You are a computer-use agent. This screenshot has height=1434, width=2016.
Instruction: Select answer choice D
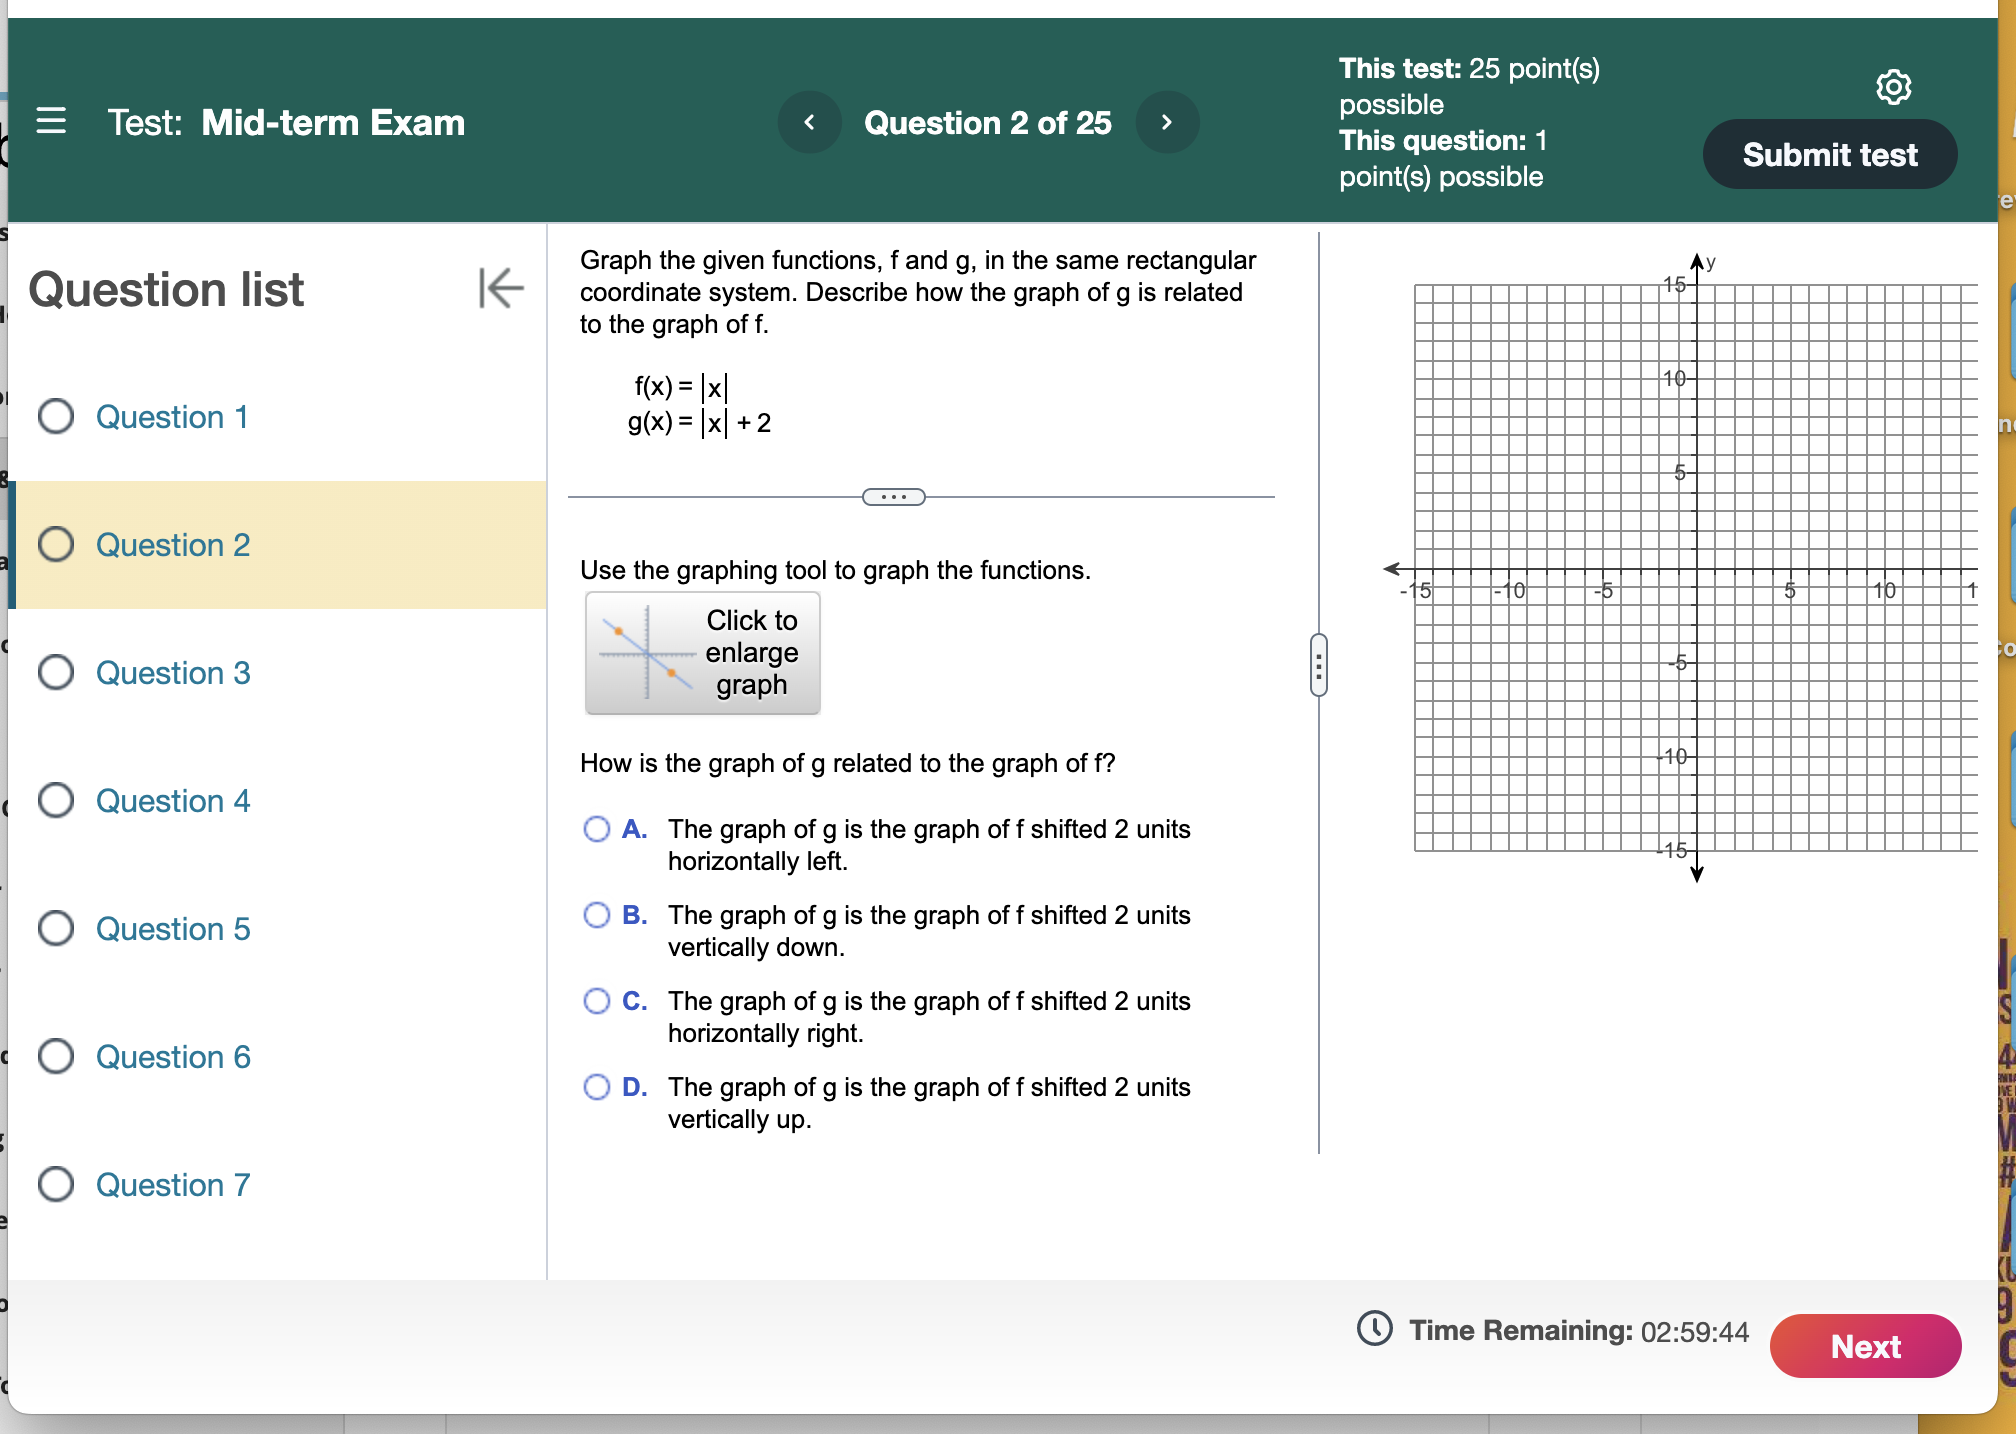[597, 1087]
